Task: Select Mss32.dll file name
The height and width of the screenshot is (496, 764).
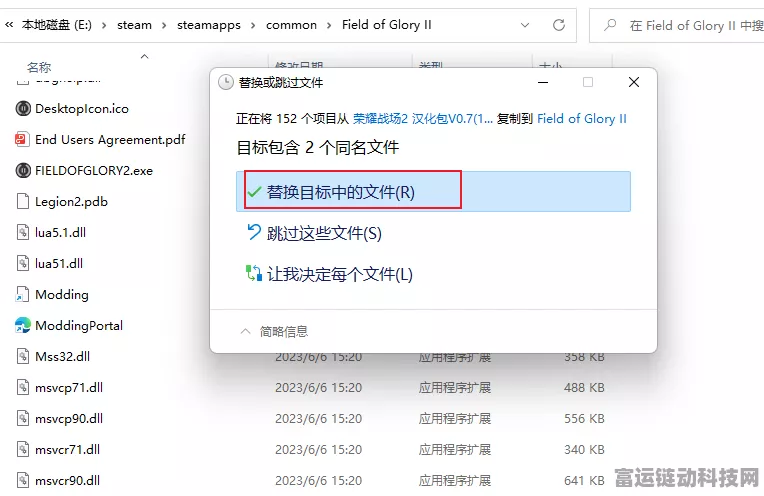Action: click(x=62, y=357)
